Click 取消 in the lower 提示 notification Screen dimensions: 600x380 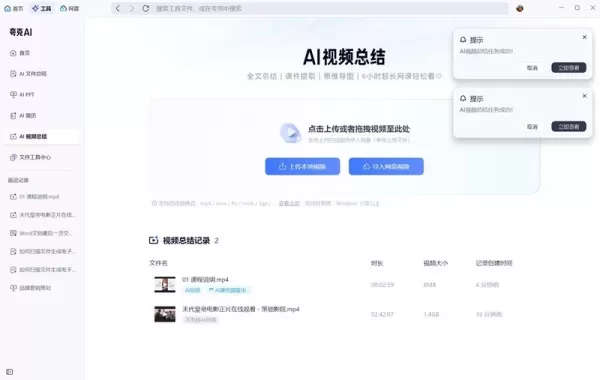(532, 127)
